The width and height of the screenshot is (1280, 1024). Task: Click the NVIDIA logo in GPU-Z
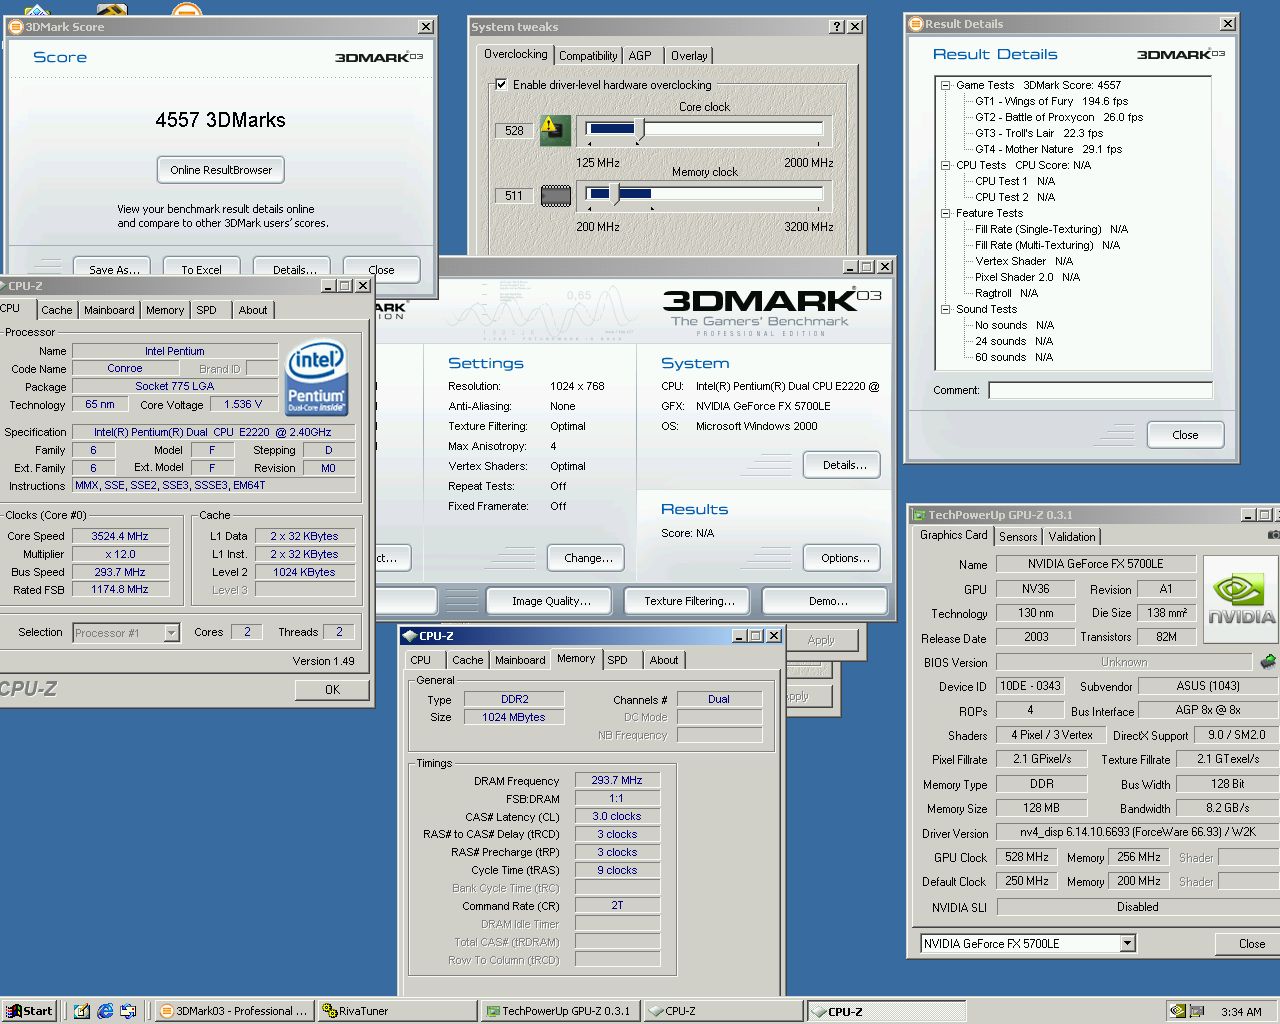[1241, 598]
